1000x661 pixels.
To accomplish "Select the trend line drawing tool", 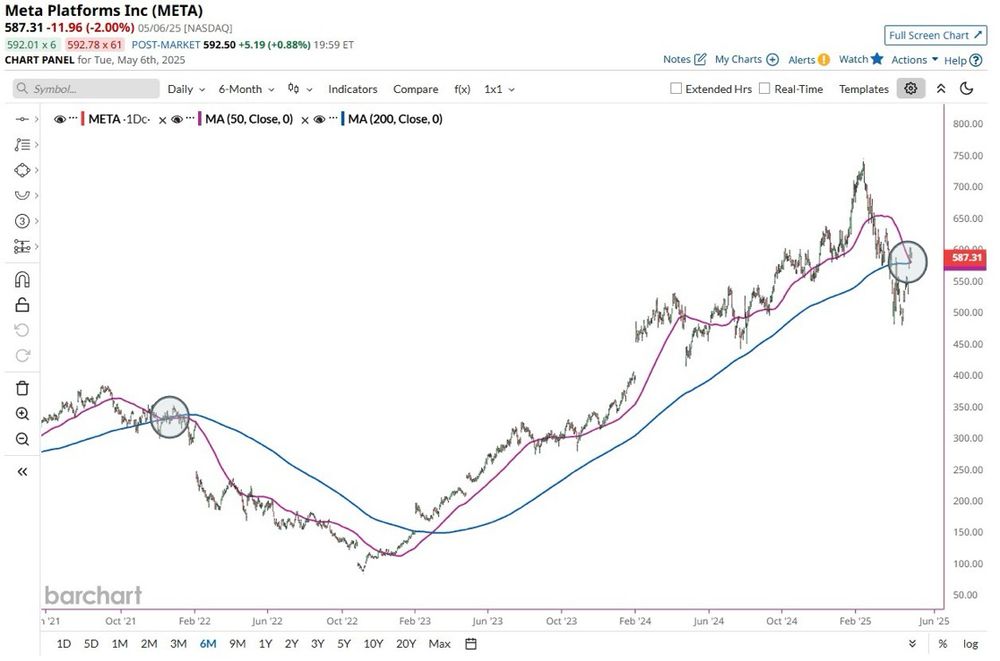I will click(22, 119).
